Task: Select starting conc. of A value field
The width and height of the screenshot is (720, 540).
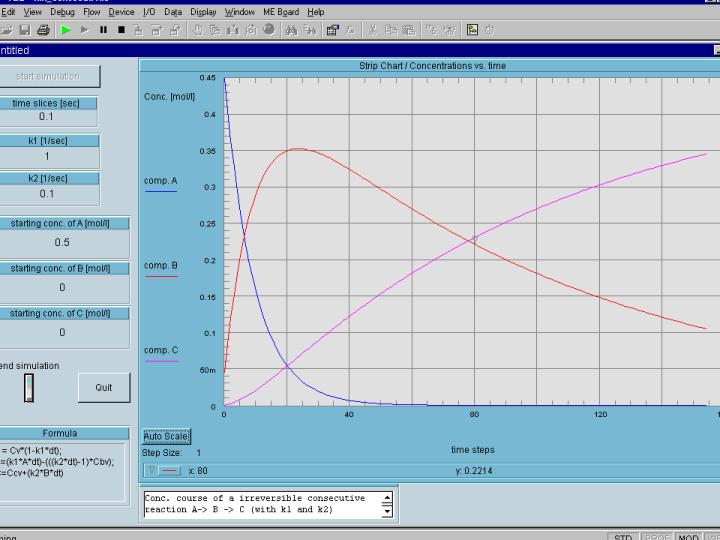Action: pos(62,242)
